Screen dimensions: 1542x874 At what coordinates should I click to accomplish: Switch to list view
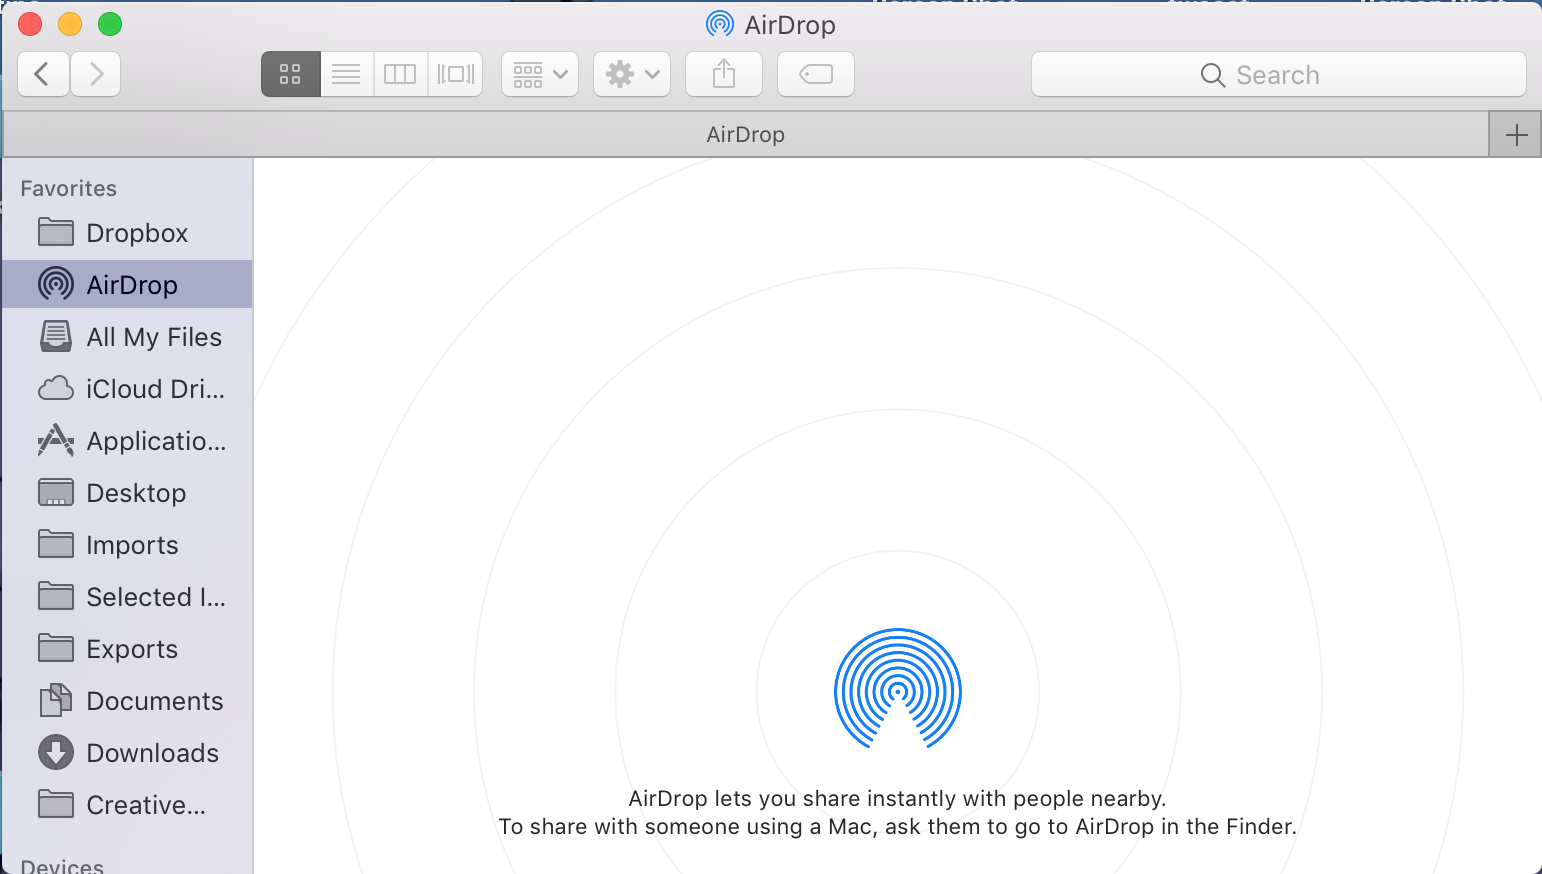coord(346,74)
